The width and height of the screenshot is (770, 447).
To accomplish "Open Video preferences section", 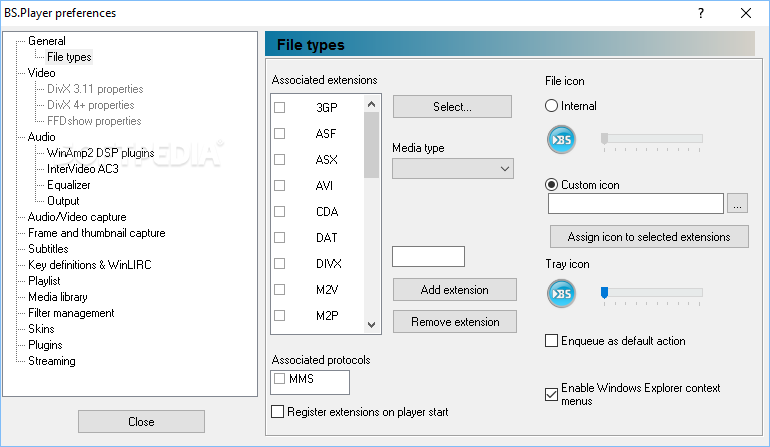I will pyautogui.click(x=41, y=73).
